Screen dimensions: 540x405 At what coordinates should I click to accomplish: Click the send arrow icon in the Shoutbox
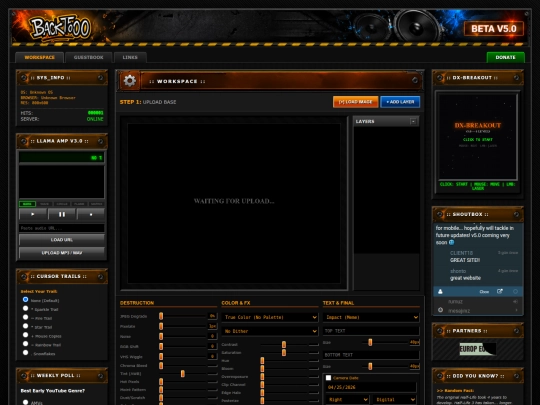pos(516,310)
